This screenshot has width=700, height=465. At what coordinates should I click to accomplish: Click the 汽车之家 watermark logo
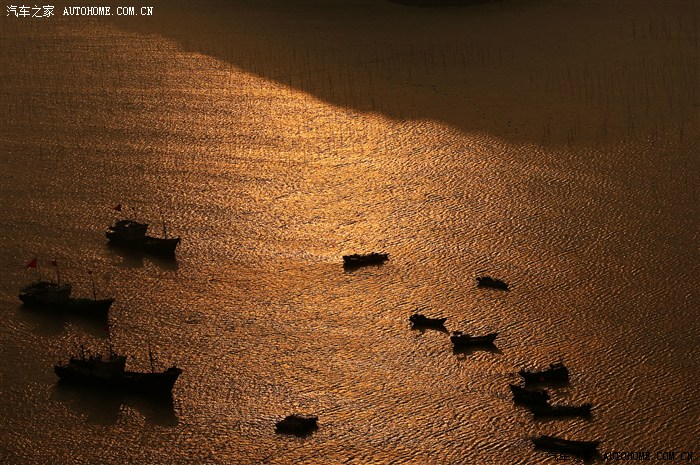30,11
